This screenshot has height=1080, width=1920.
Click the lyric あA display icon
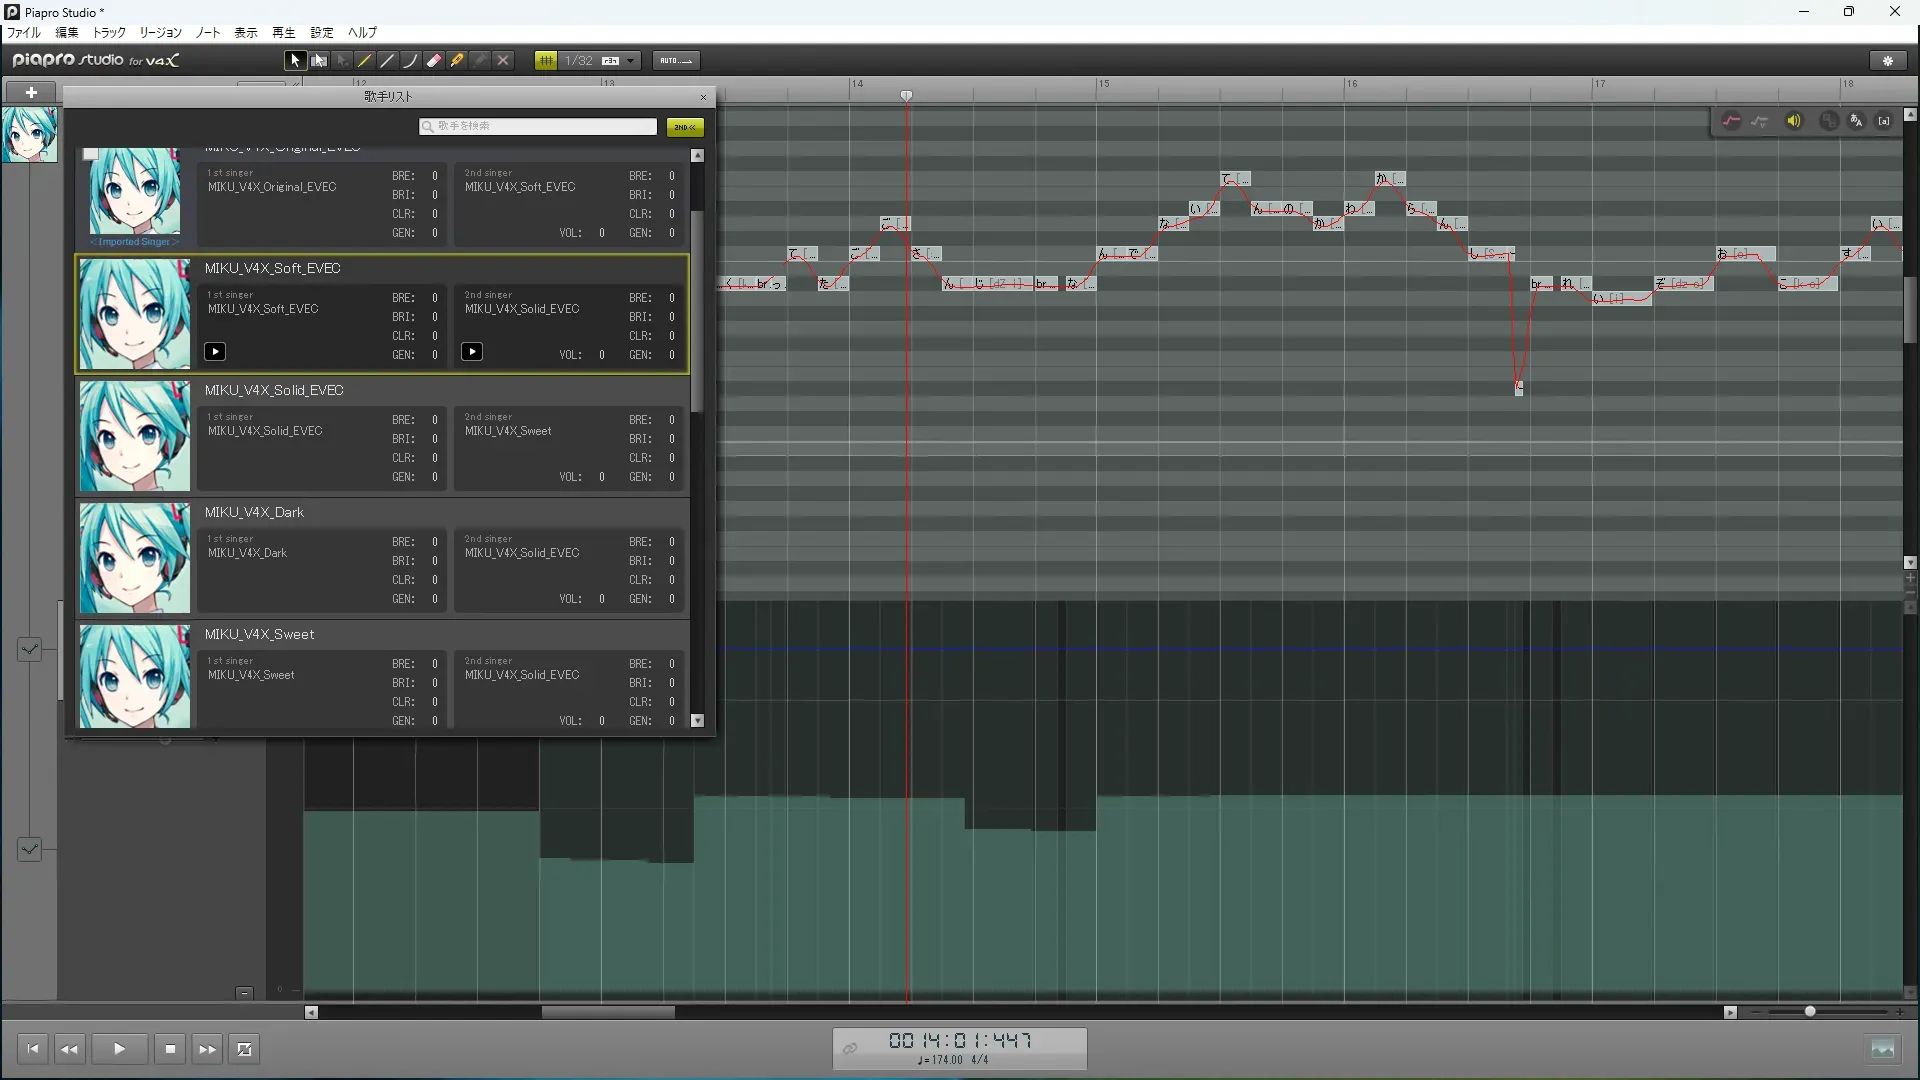[1856, 121]
